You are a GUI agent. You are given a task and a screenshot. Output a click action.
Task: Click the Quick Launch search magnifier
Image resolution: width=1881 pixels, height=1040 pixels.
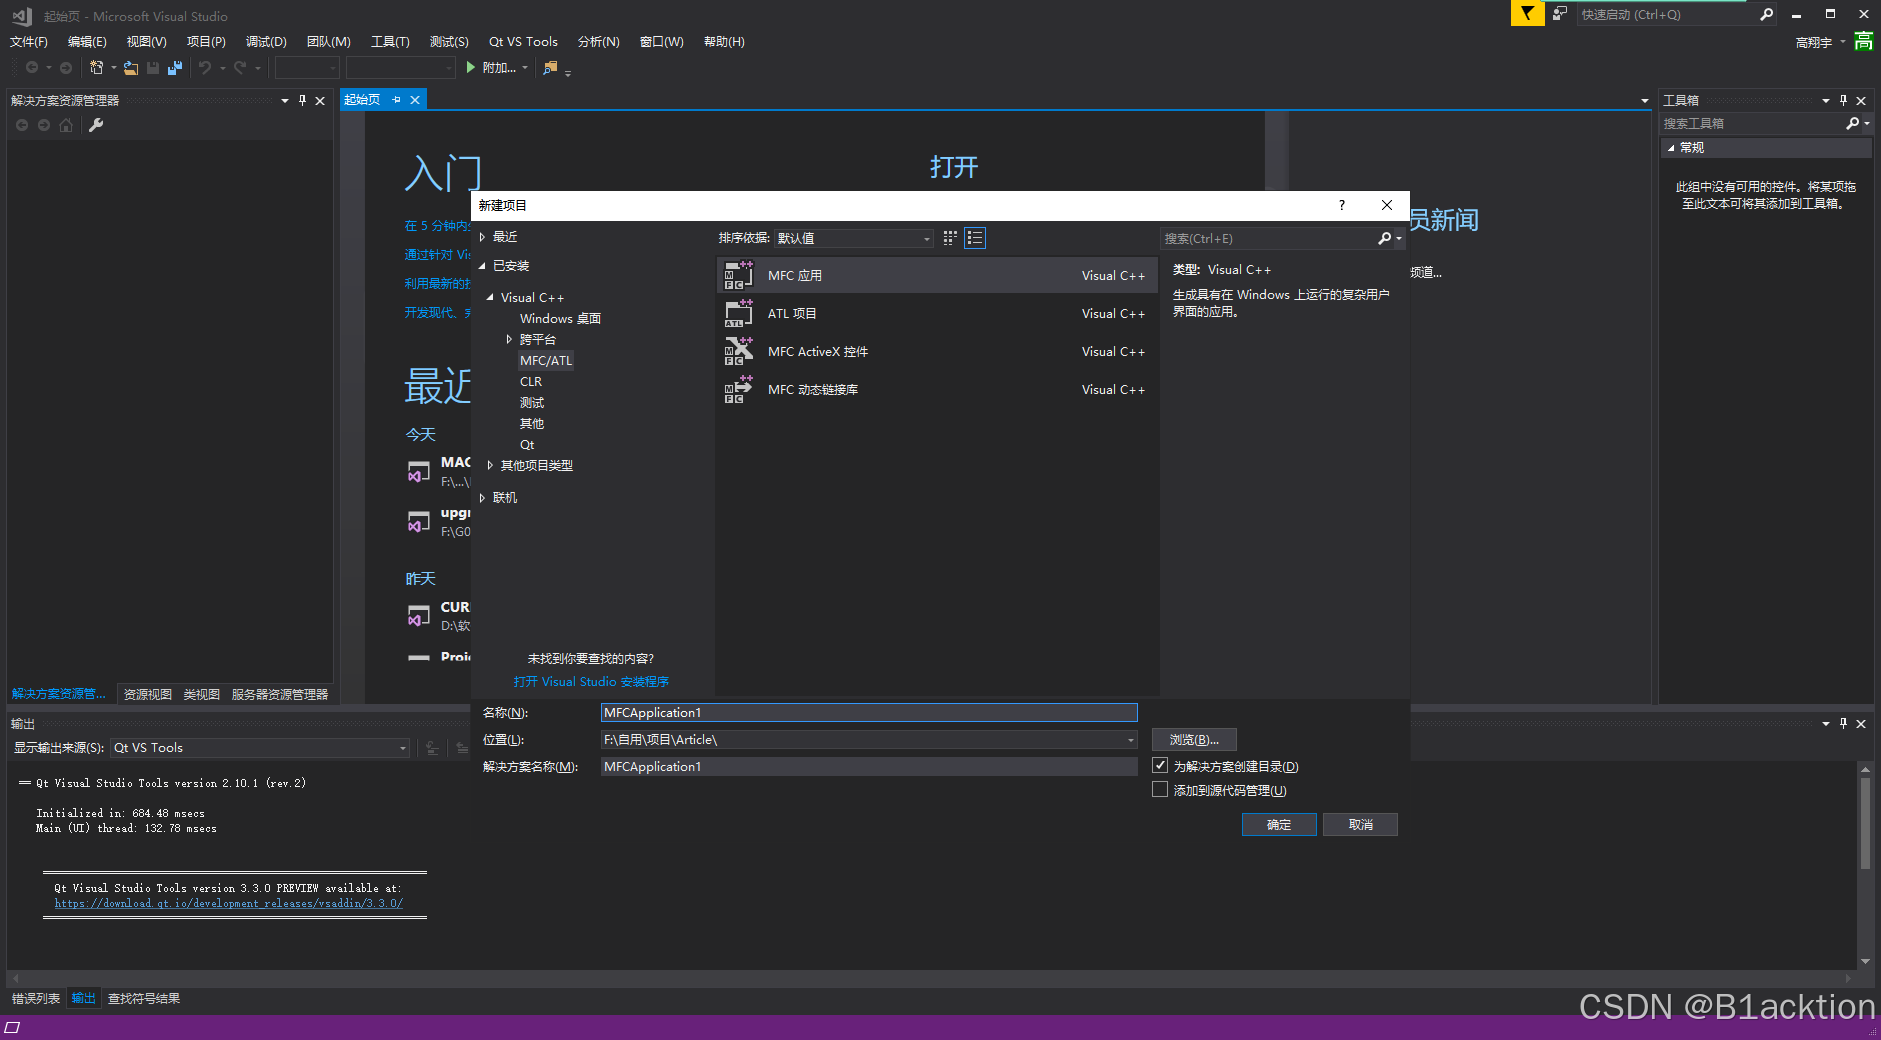1766,14
